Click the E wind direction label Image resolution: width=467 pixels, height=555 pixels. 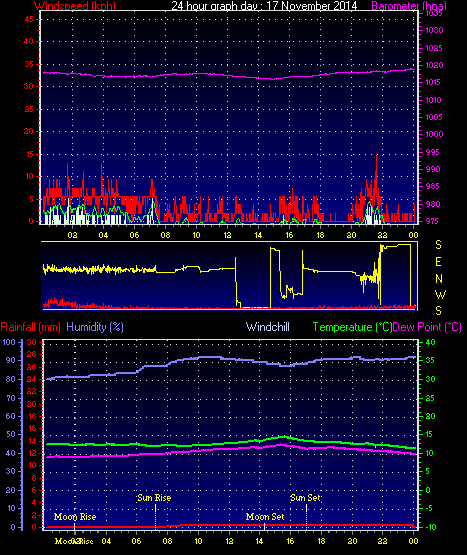(438, 262)
